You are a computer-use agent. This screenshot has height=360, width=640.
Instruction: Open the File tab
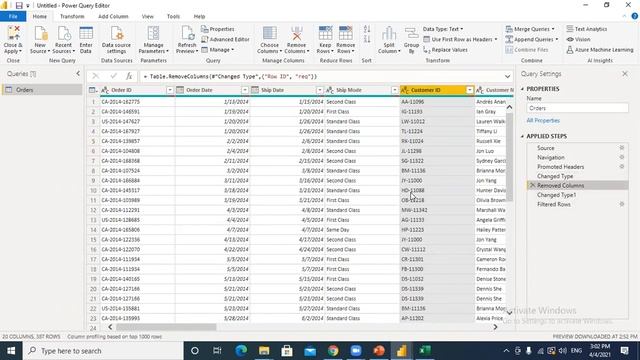coord(13,16)
